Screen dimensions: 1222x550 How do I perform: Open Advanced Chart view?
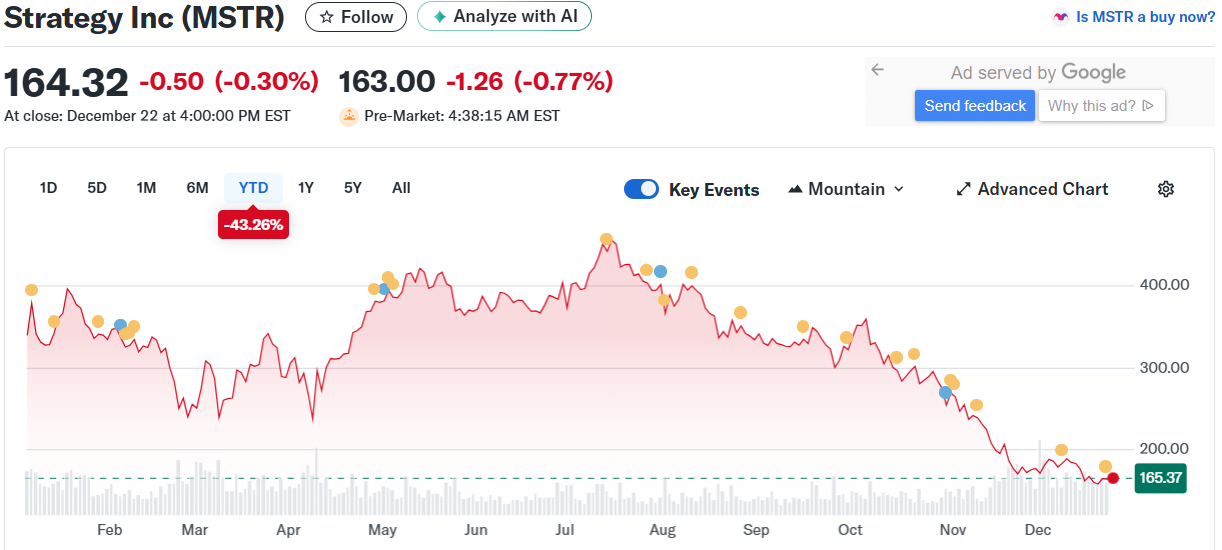pyautogui.click(x=1032, y=189)
